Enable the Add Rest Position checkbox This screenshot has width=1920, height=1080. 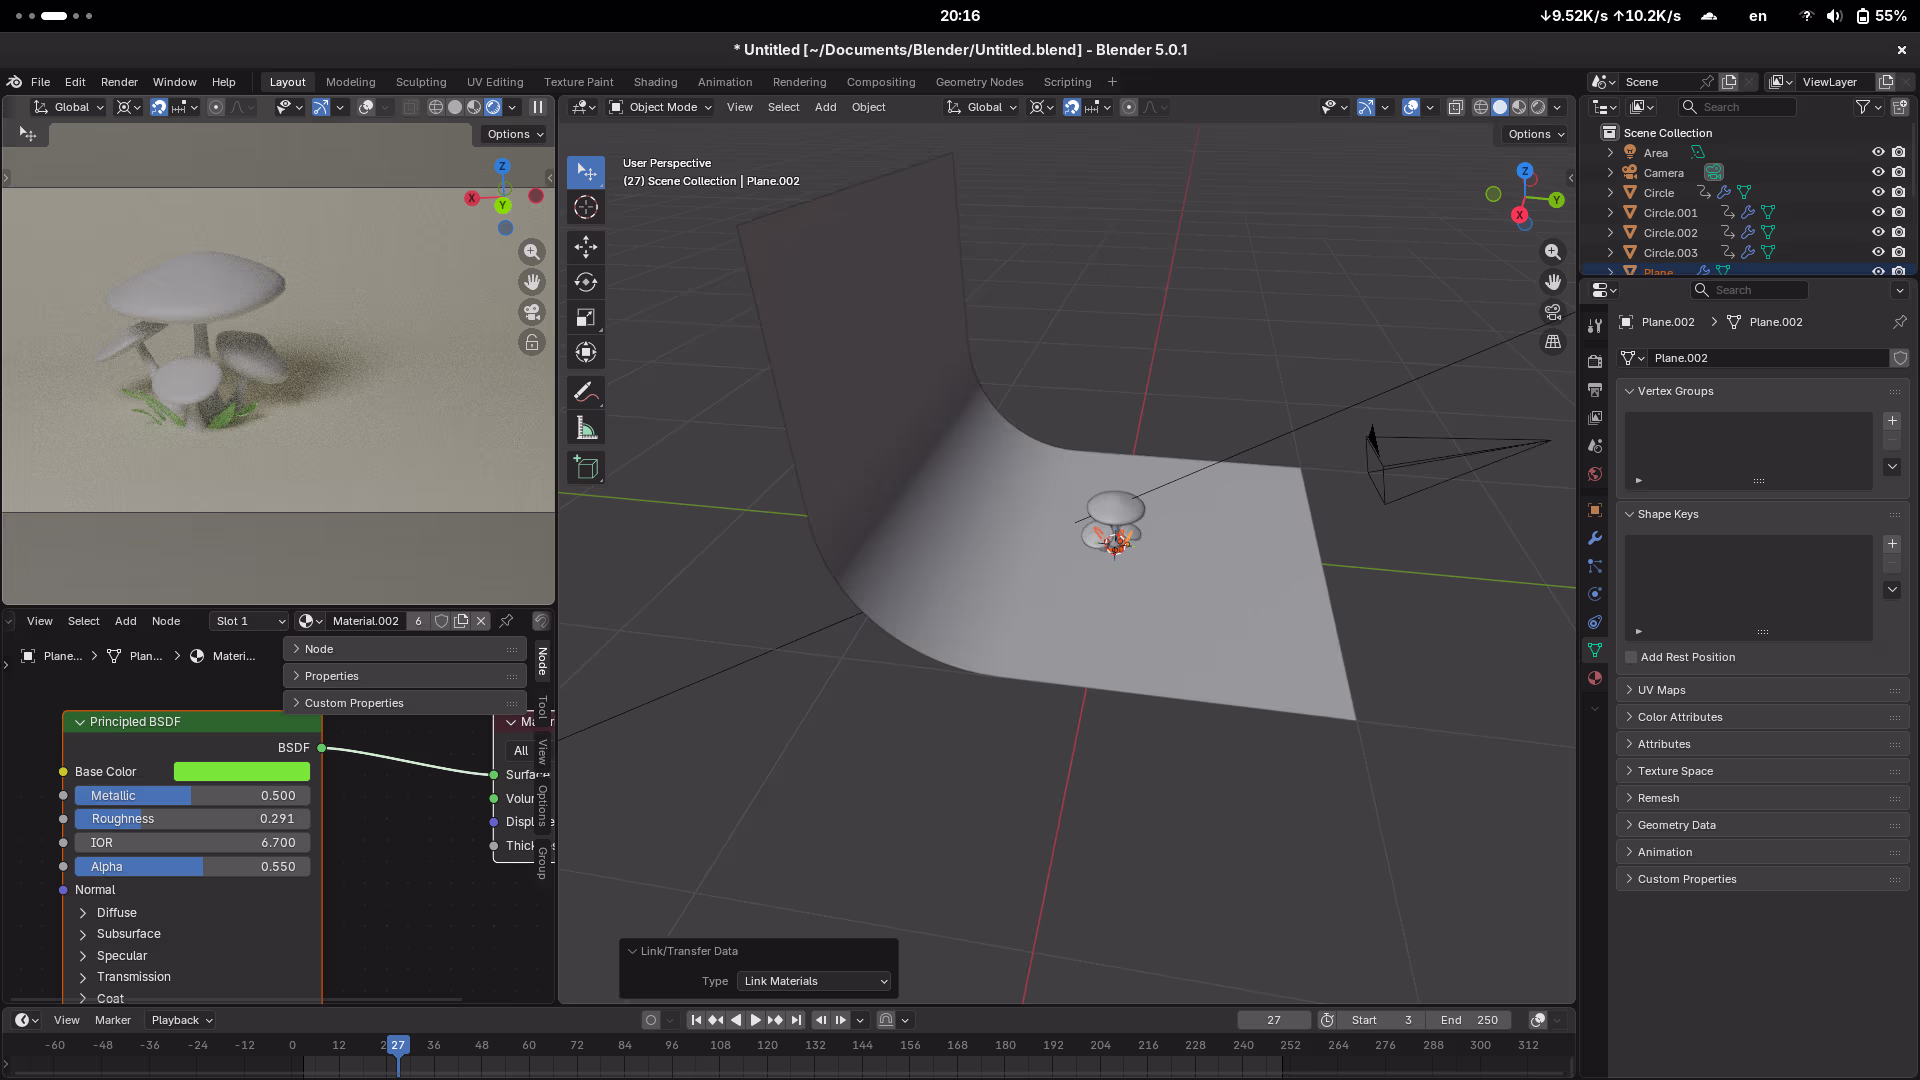coord(1631,657)
